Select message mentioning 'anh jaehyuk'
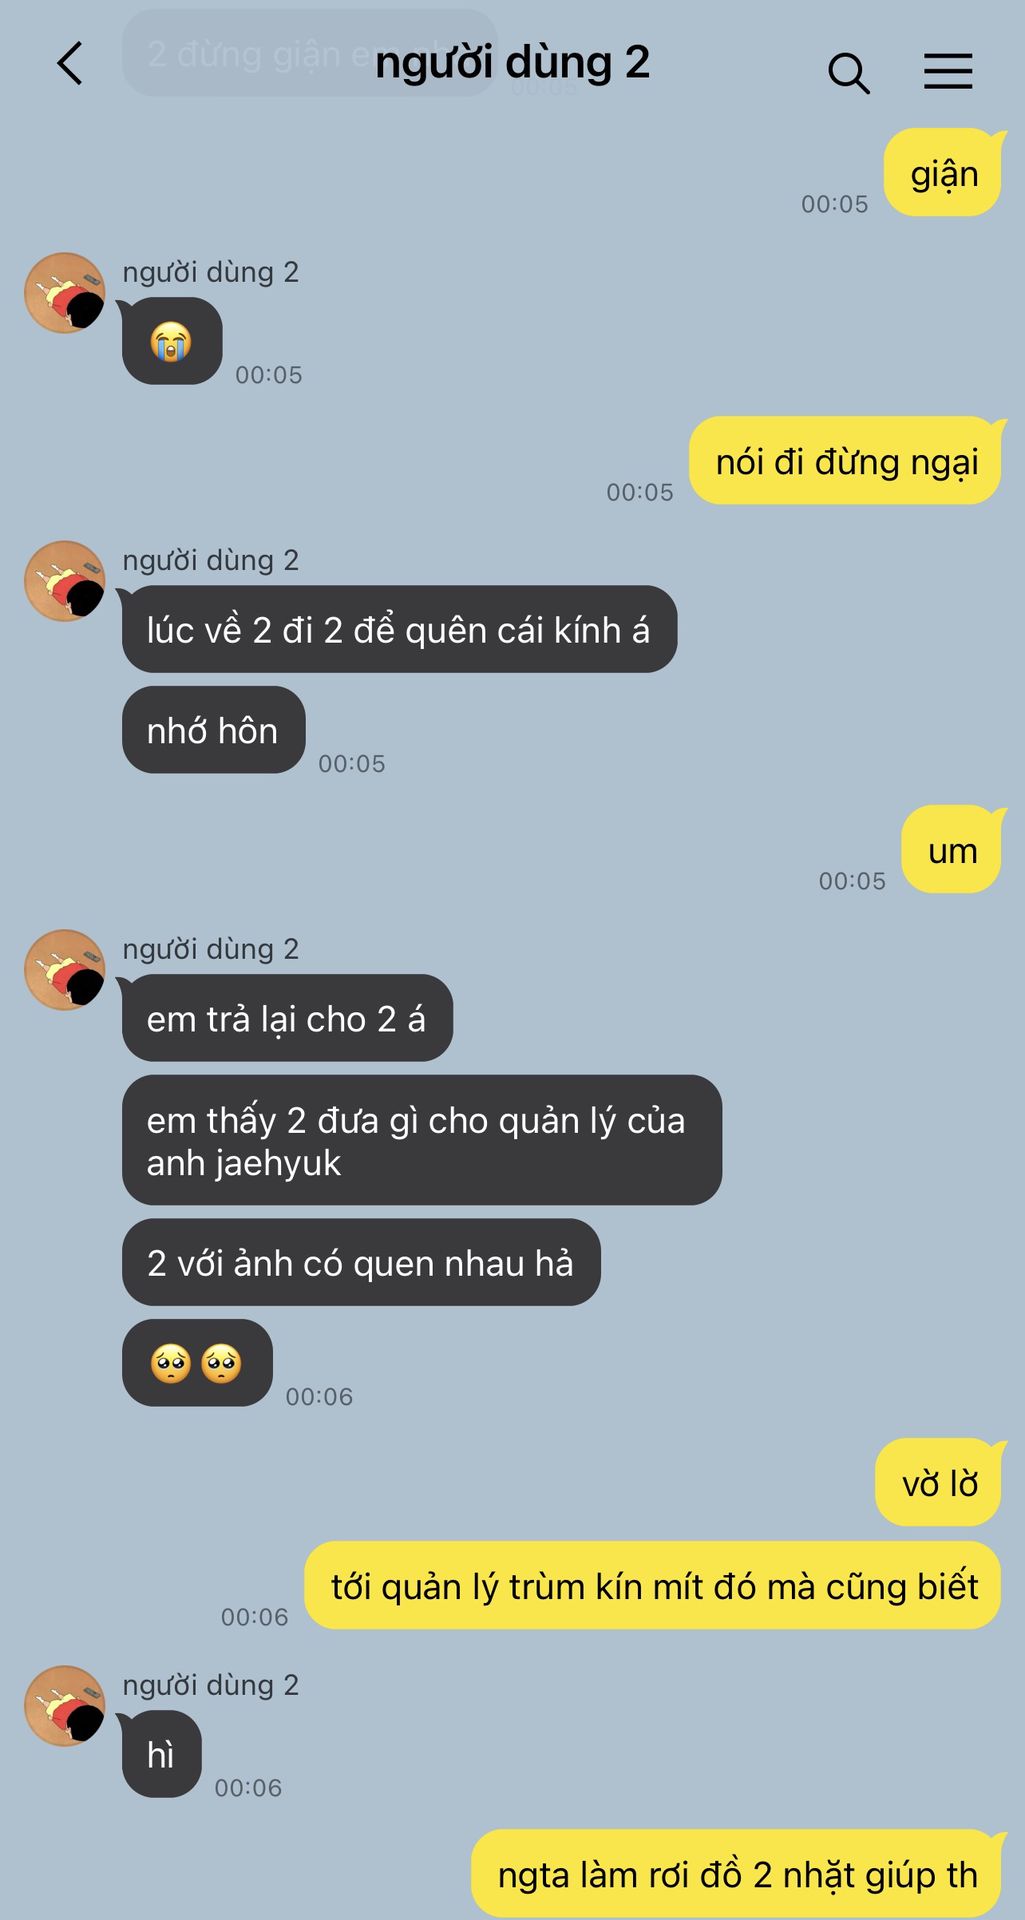 tap(422, 1140)
